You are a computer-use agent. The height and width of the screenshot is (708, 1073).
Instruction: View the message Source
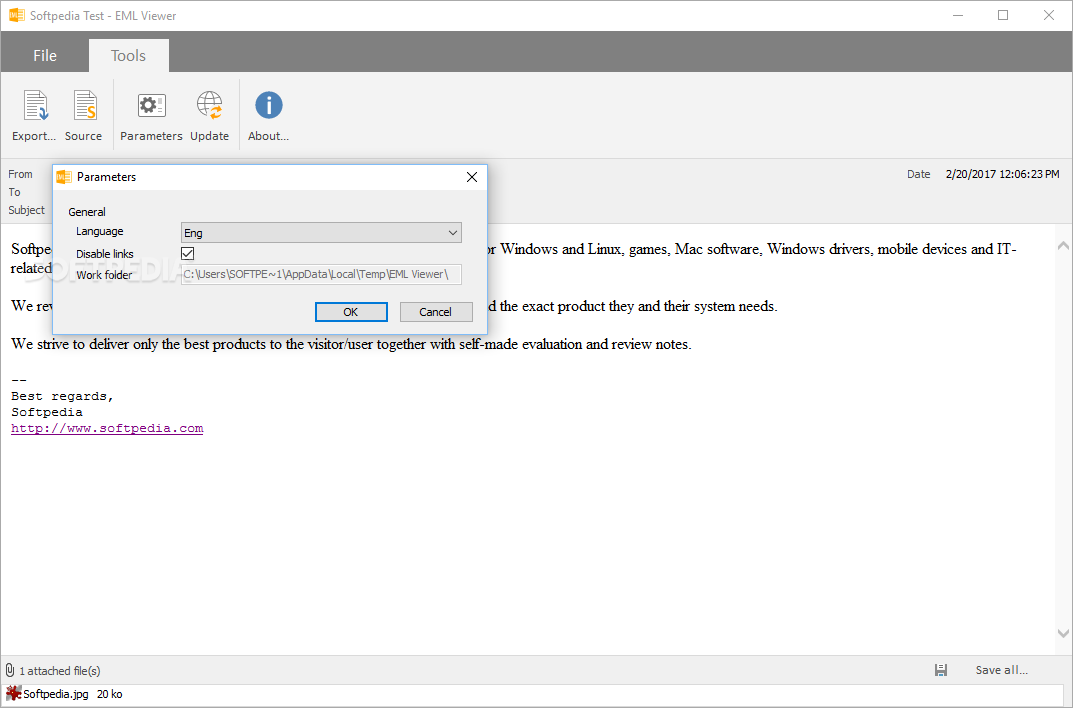[83, 116]
